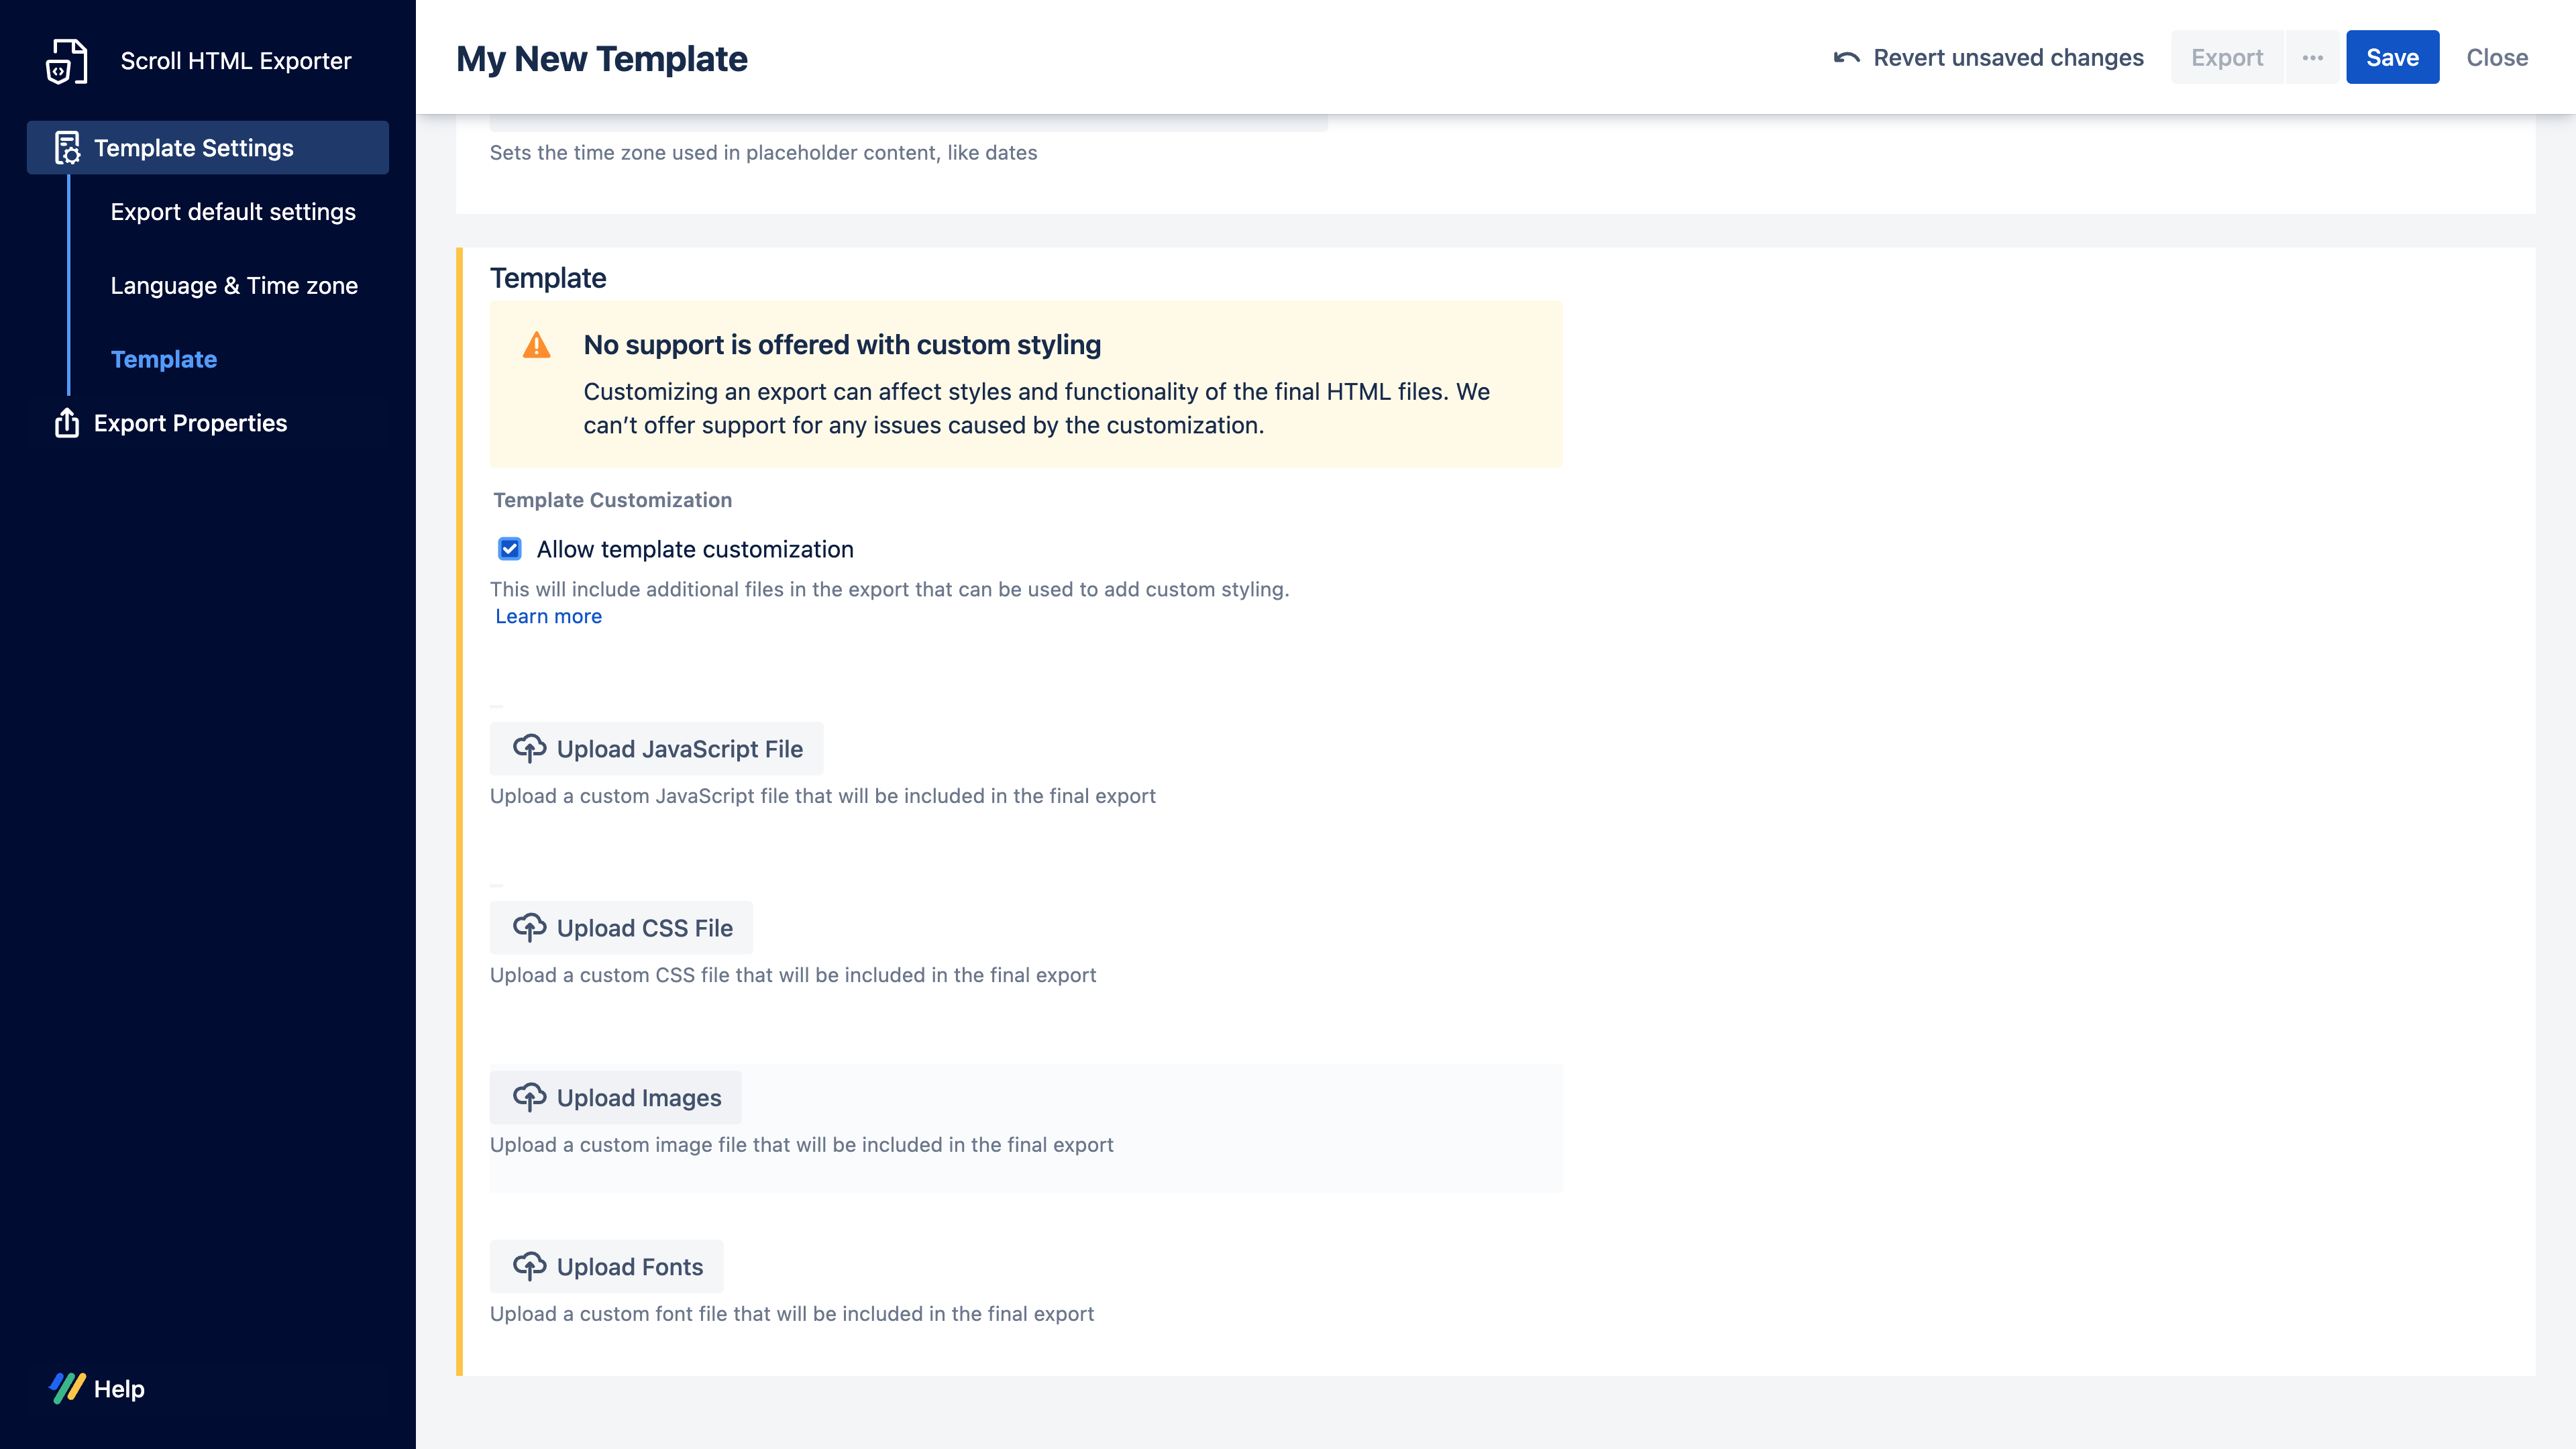
Task: Open the Language & Time zone settings page
Action: point(234,285)
